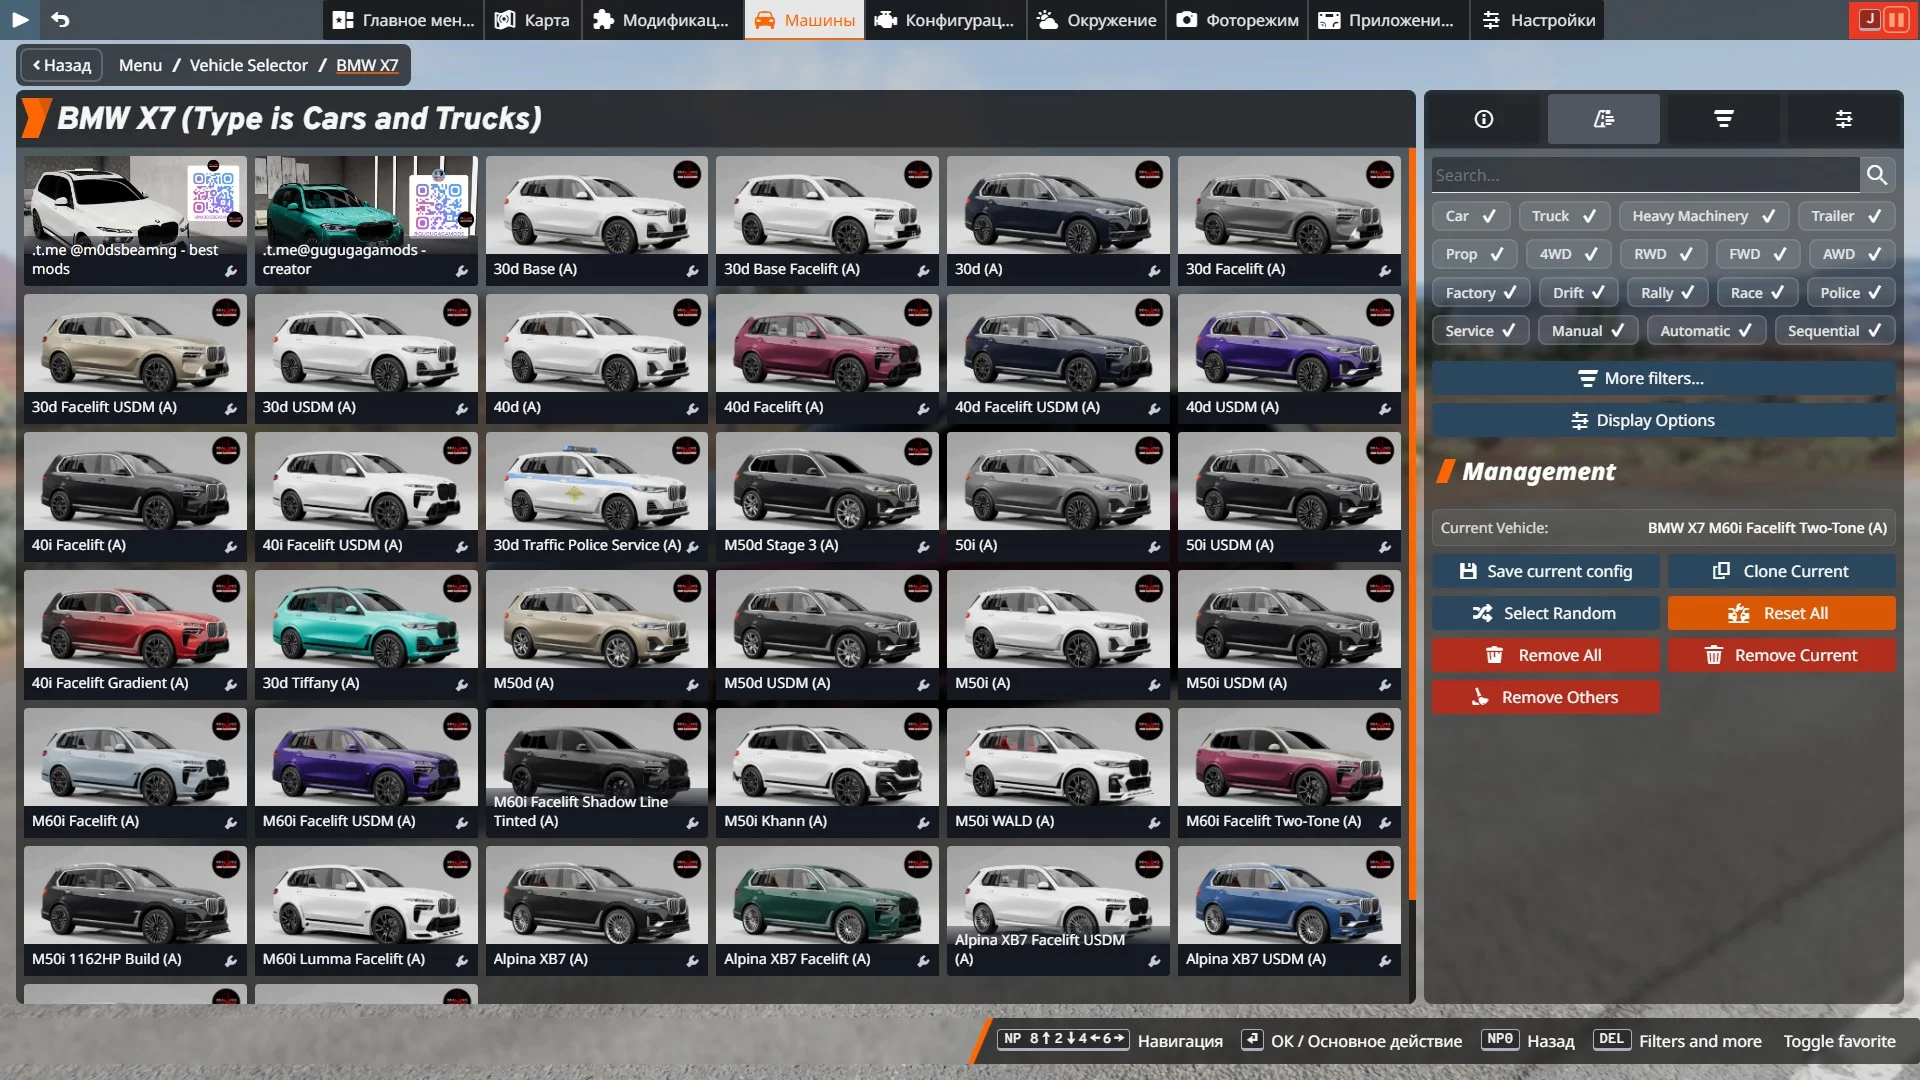Expand More filters section
Viewport: 1920px width, 1080px height.
[1663, 379]
